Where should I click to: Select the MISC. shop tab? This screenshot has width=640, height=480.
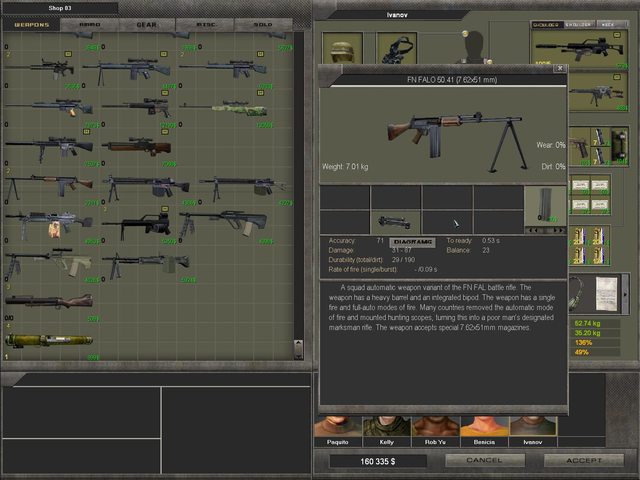point(206,25)
